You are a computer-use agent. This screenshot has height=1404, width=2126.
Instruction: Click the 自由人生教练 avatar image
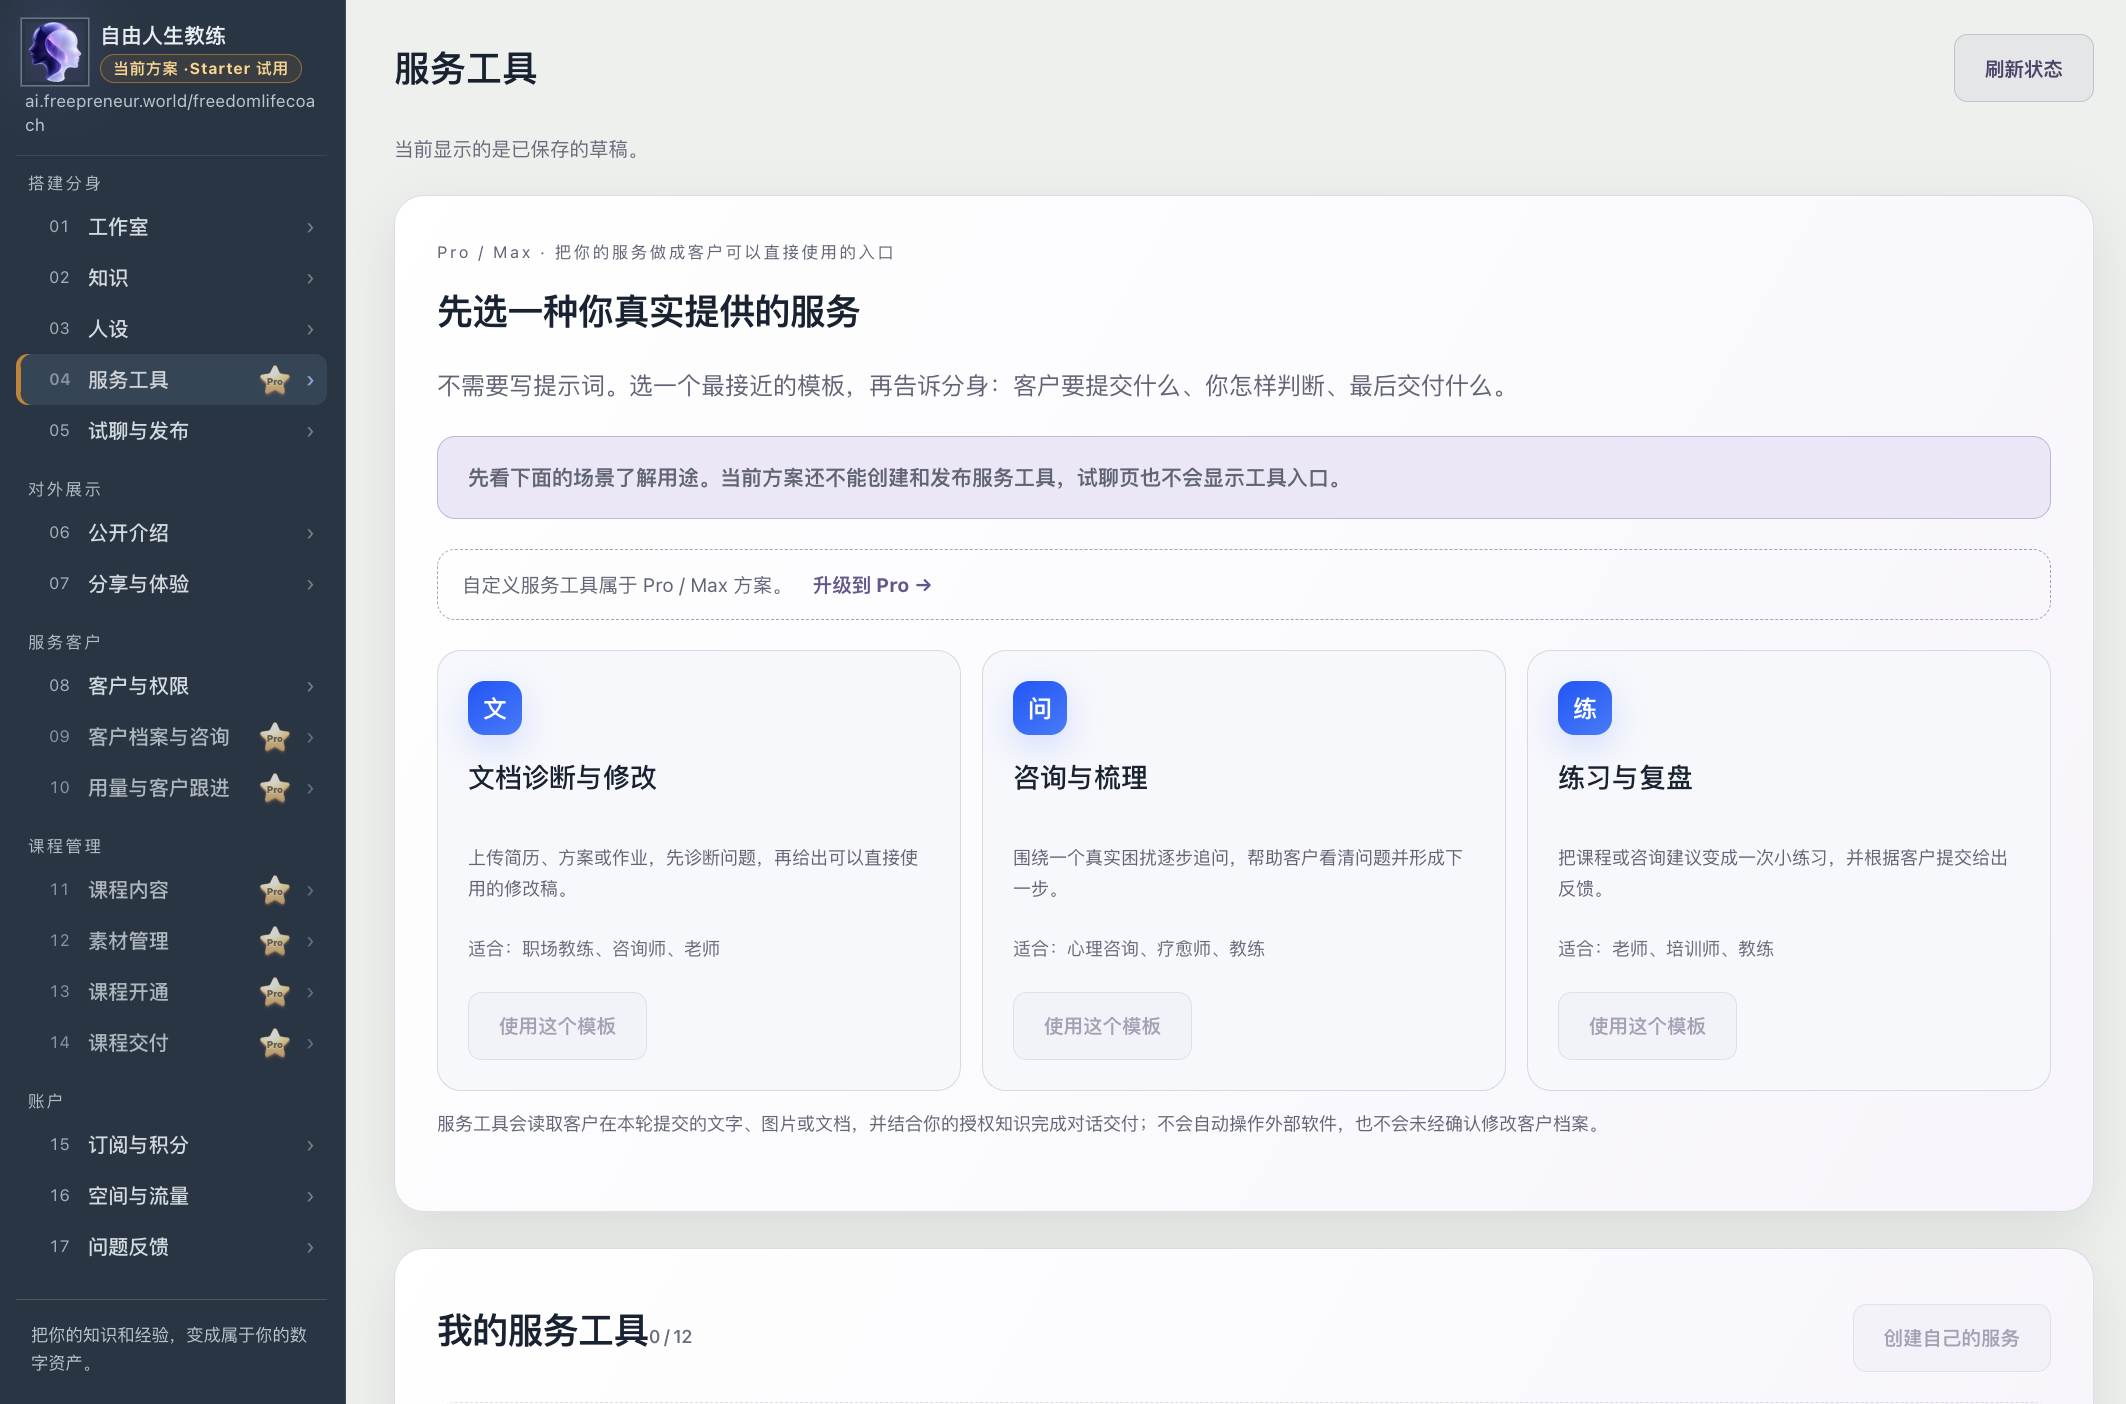[55, 52]
